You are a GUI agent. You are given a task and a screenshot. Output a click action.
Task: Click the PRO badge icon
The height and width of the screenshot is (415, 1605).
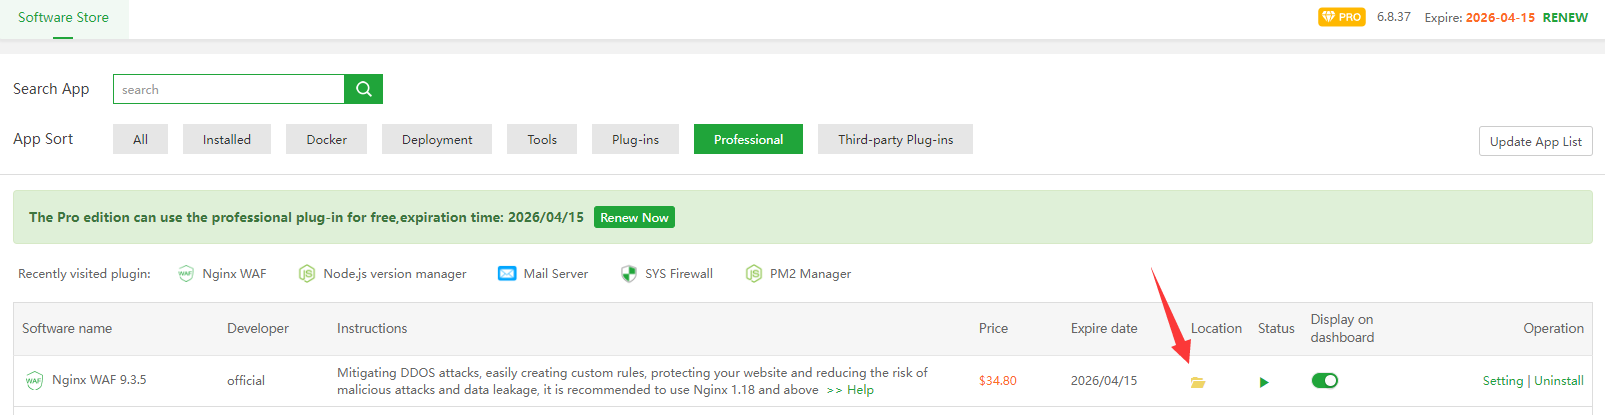coord(1341,17)
